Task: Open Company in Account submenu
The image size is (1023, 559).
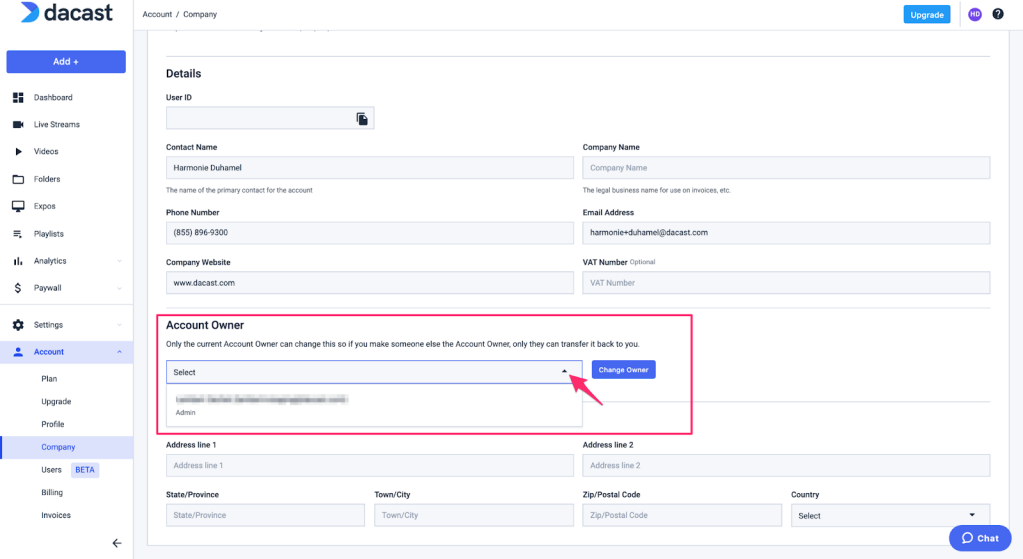Action: (x=58, y=447)
